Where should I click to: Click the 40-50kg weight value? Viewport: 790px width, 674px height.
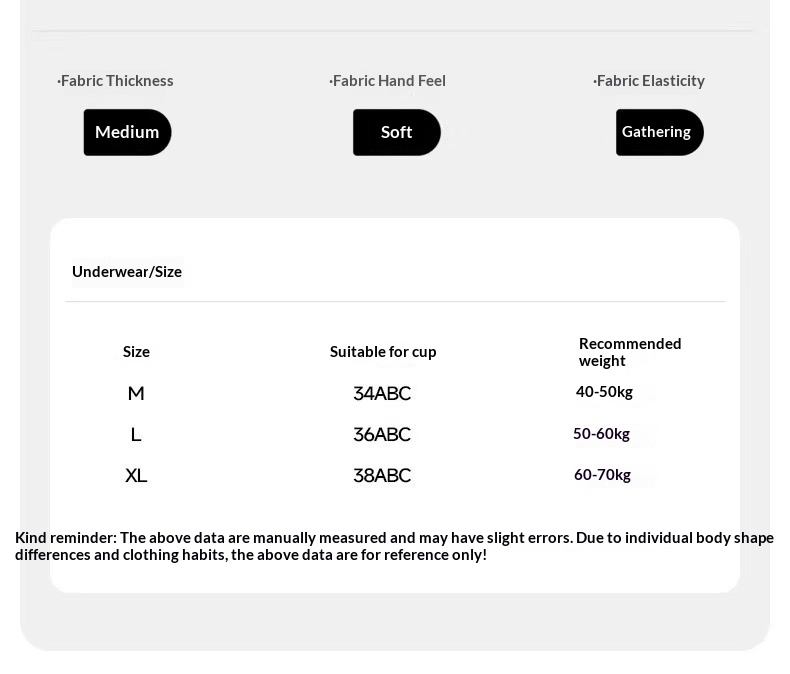point(604,392)
